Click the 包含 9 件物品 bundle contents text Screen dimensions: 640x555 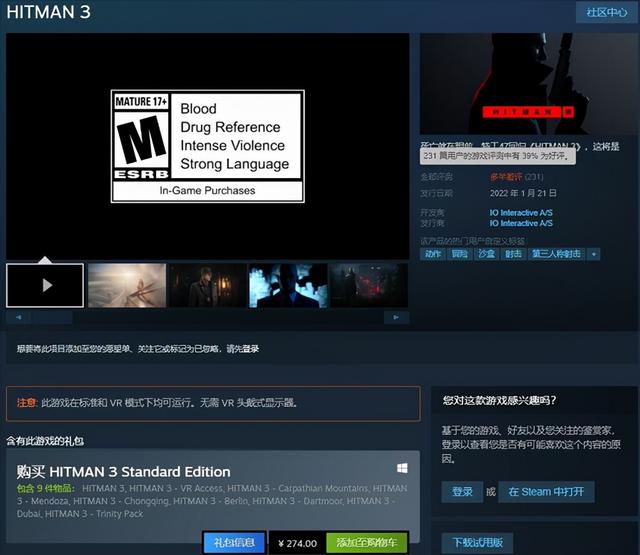(x=46, y=488)
